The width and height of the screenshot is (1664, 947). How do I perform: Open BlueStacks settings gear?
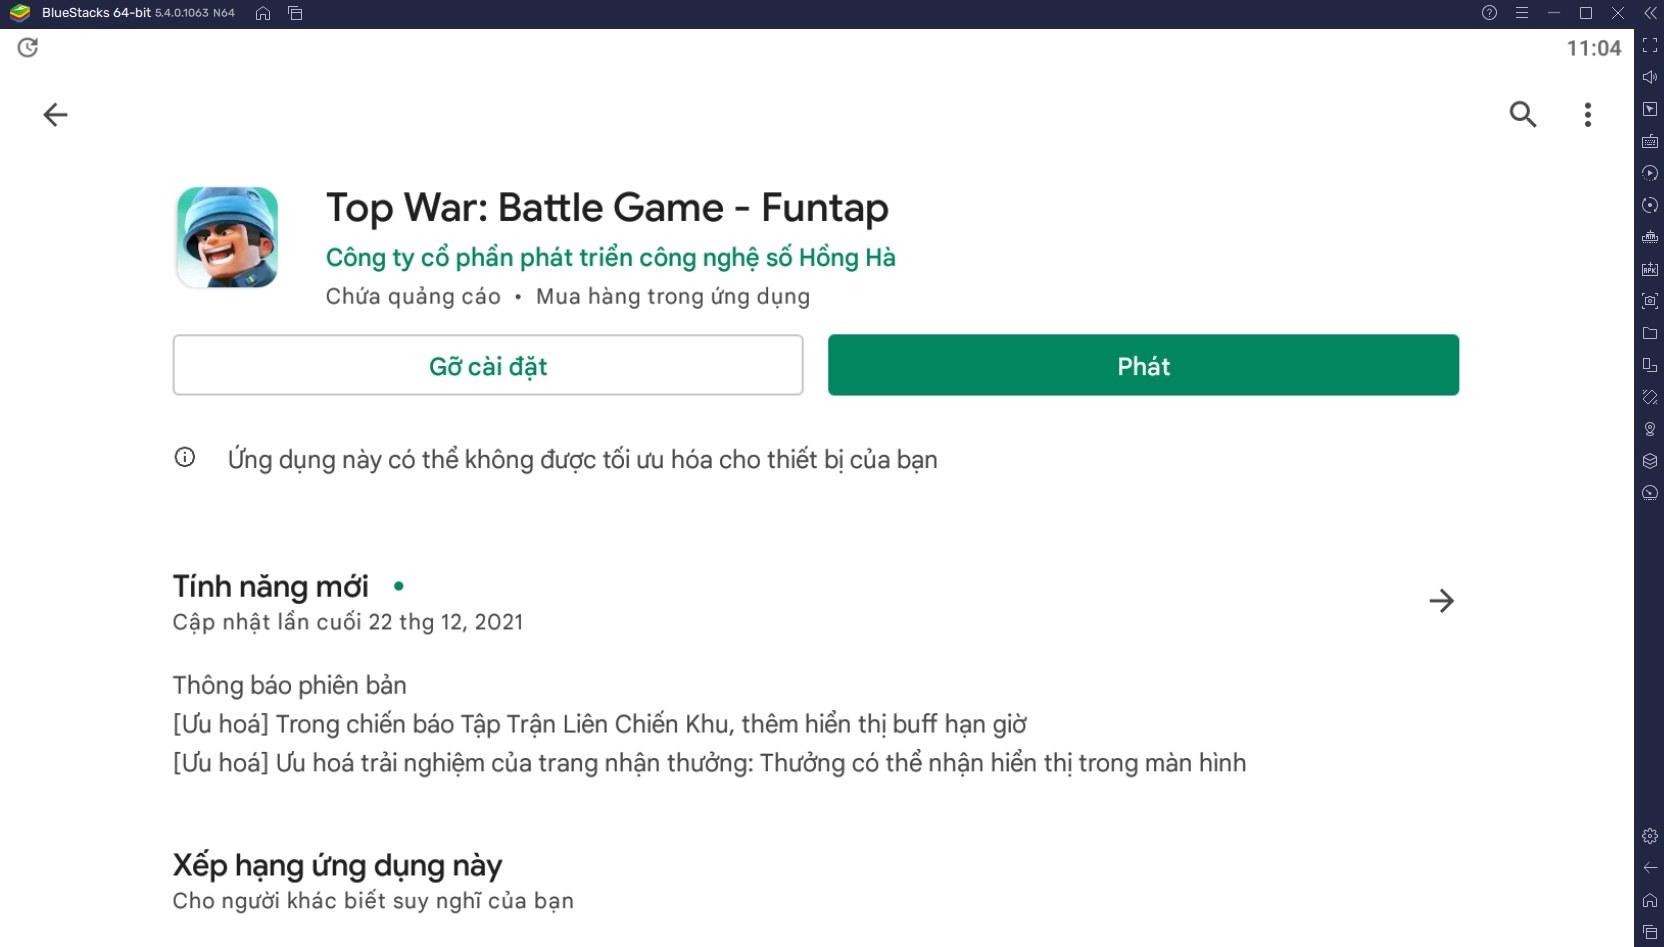[1650, 836]
